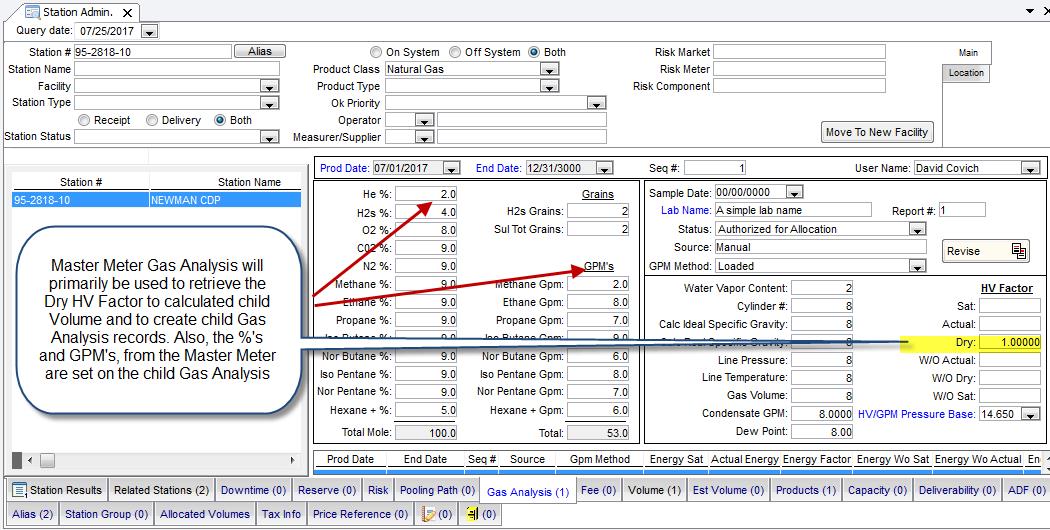Image resolution: width=1050 pixels, height=530 pixels.
Task: Click the right scroll arrow under station list
Action: pyautogui.click(x=293, y=461)
